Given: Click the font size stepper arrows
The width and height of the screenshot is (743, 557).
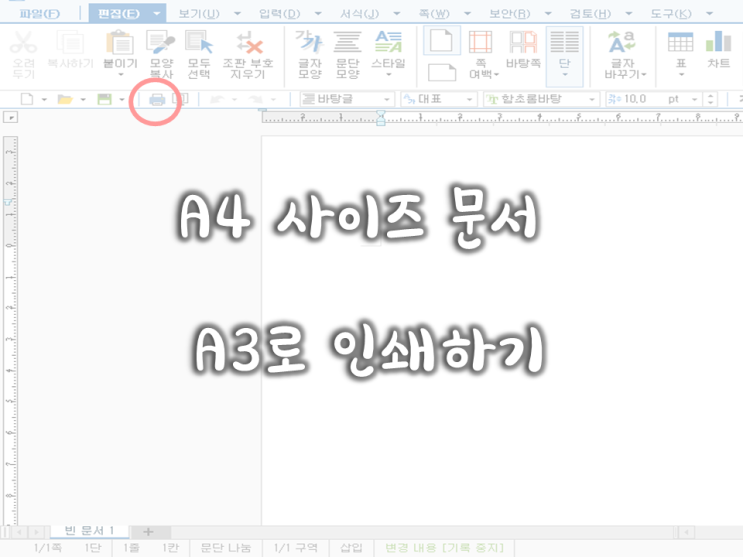Looking at the screenshot, I should click(x=710, y=100).
